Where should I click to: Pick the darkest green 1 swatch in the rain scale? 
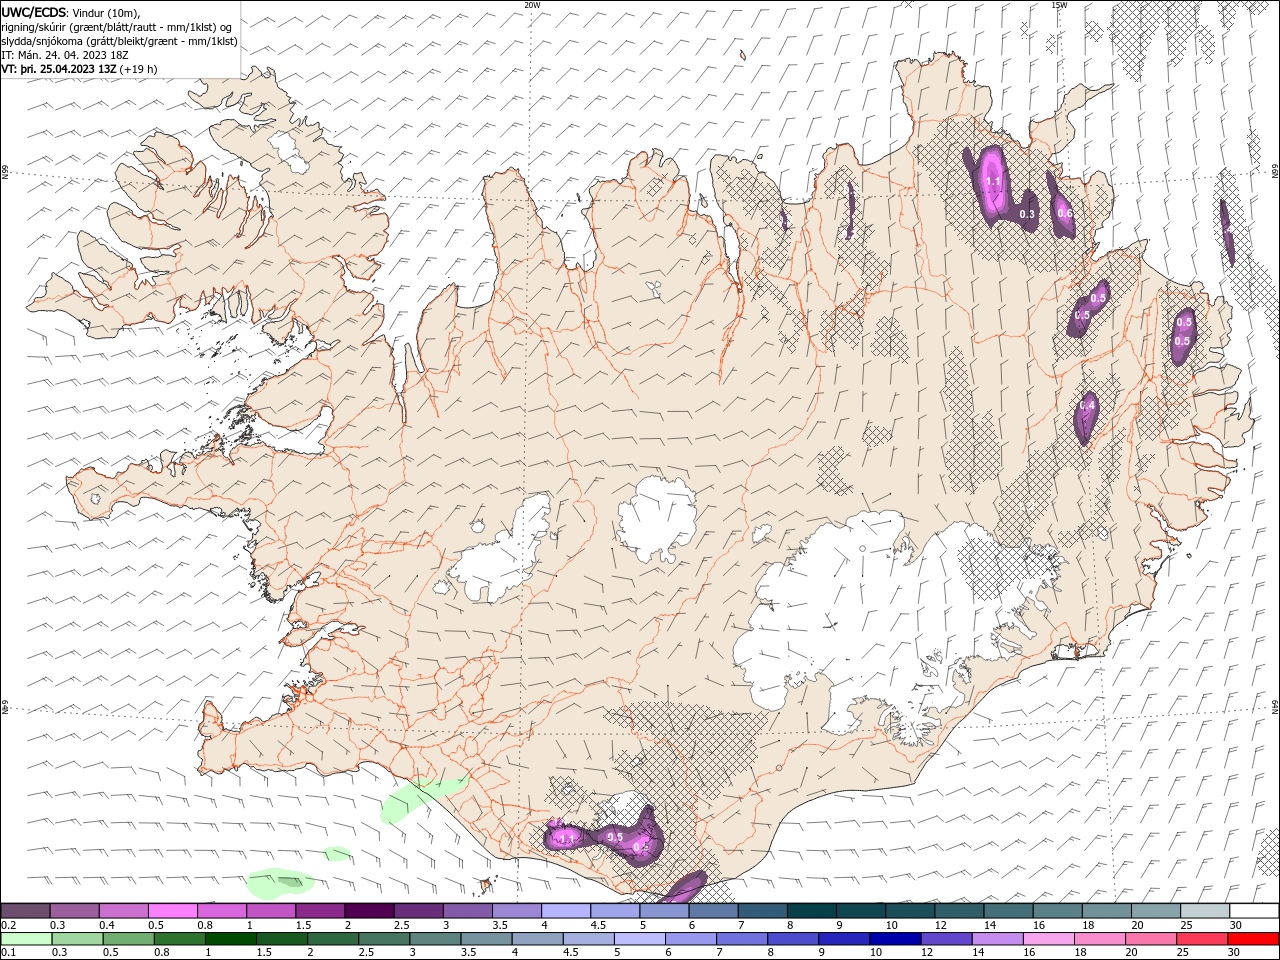coord(230,939)
